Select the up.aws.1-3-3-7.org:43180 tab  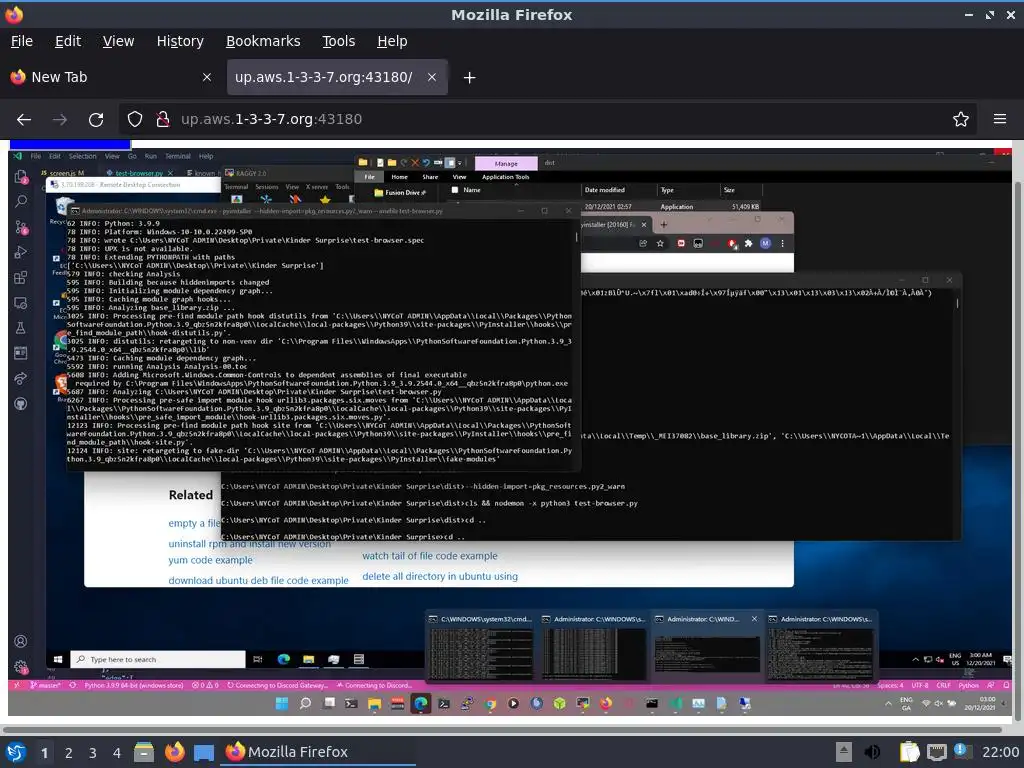point(323,77)
